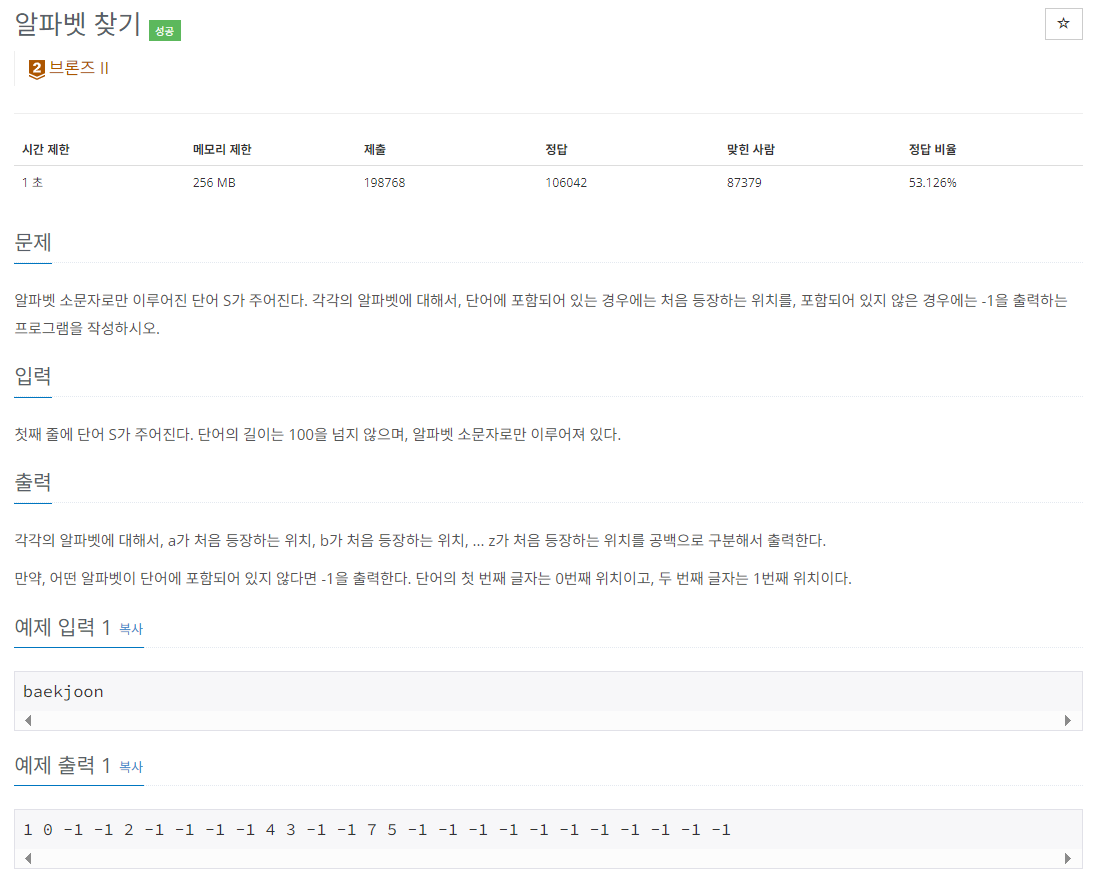The width and height of the screenshot is (1097, 878).
Task: Copy example output 1 via 복사 link
Action: 131,767
